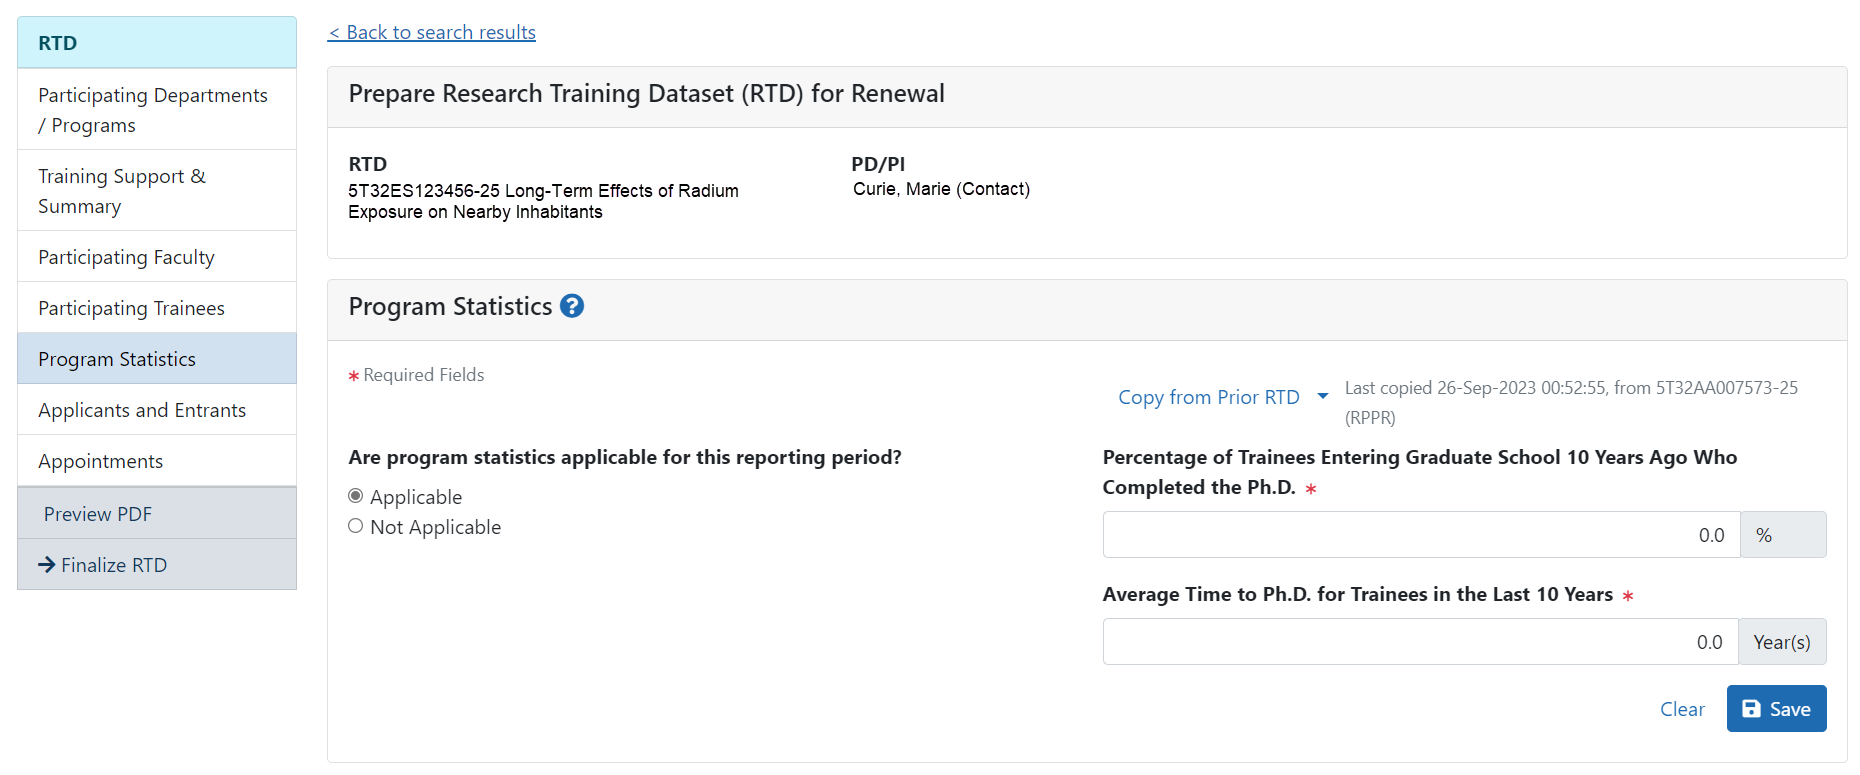Viewport: 1860px width, 775px height.
Task: Click the Program Statistics help question icon
Action: click(571, 306)
